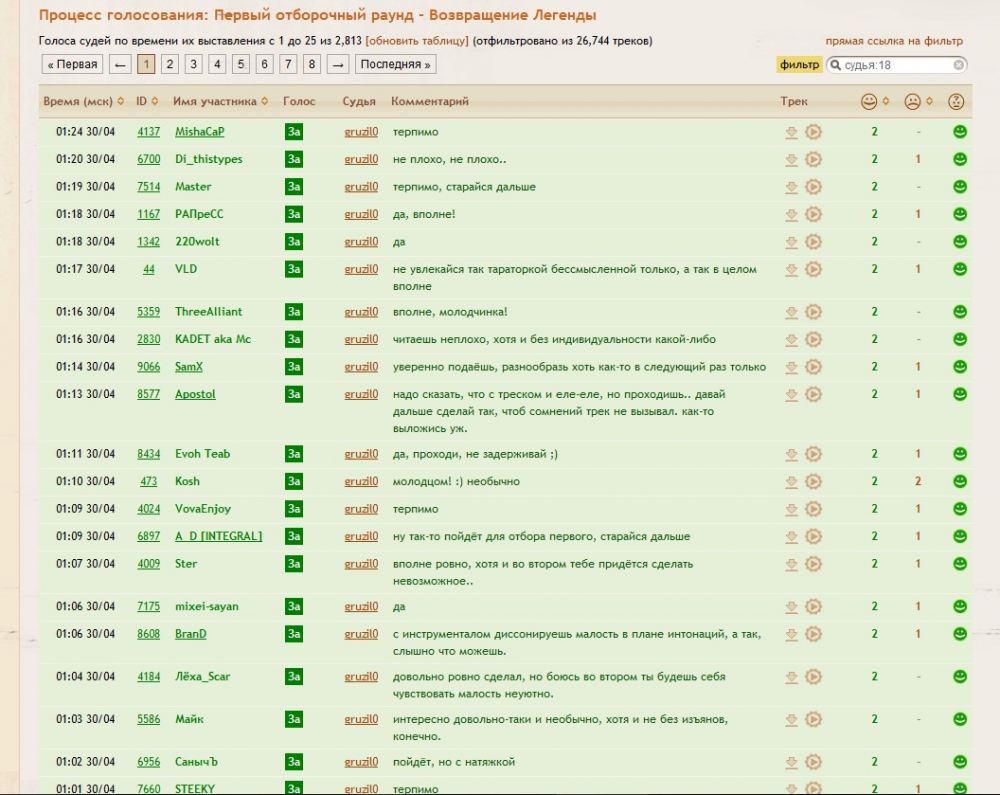This screenshot has width=1000, height=795.
Task: Open participant SamX profile link
Action: click(x=189, y=367)
